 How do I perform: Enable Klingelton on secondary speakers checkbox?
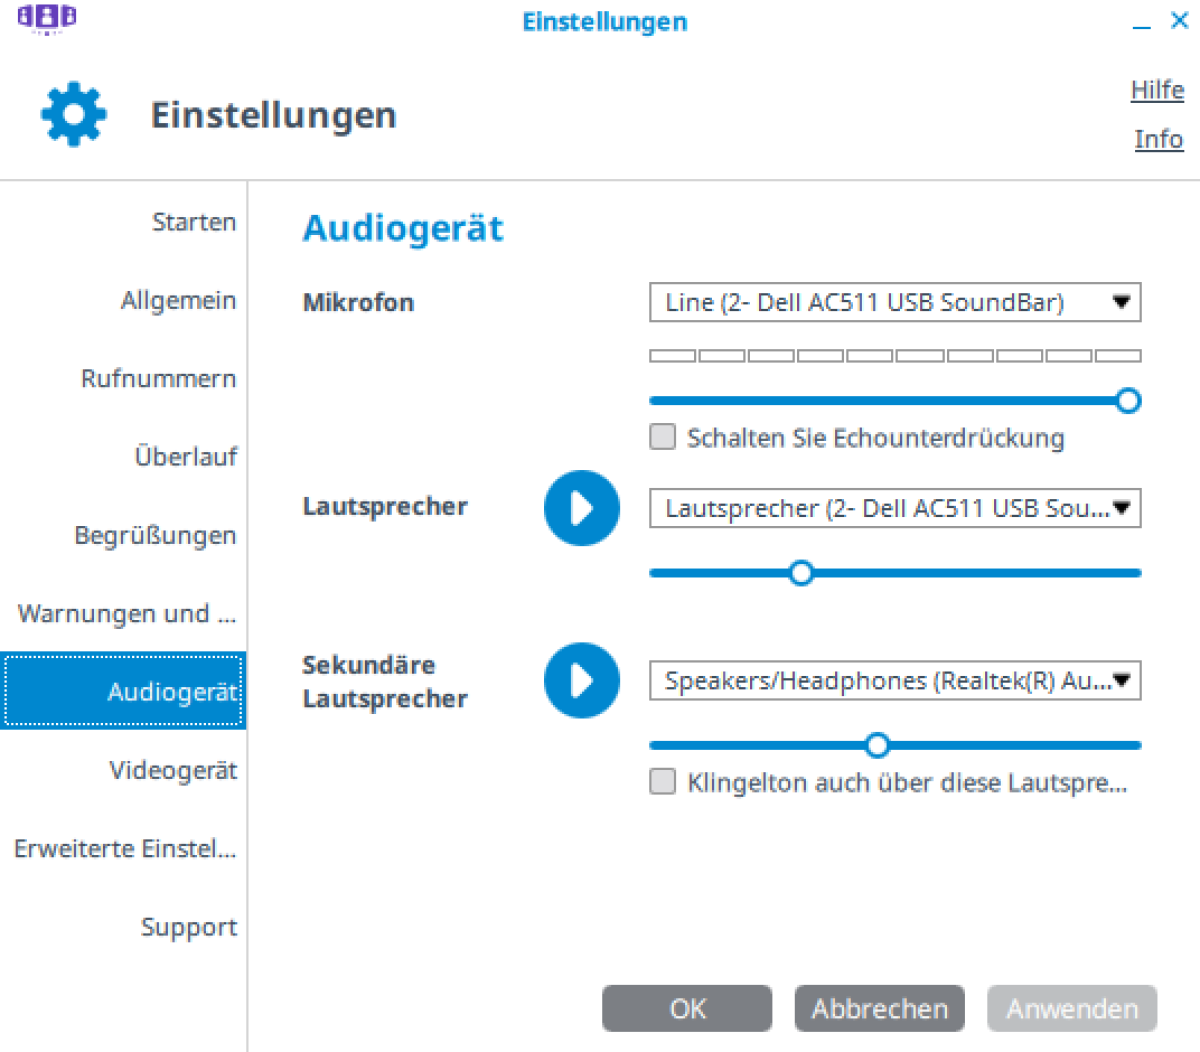pyautogui.click(x=663, y=781)
